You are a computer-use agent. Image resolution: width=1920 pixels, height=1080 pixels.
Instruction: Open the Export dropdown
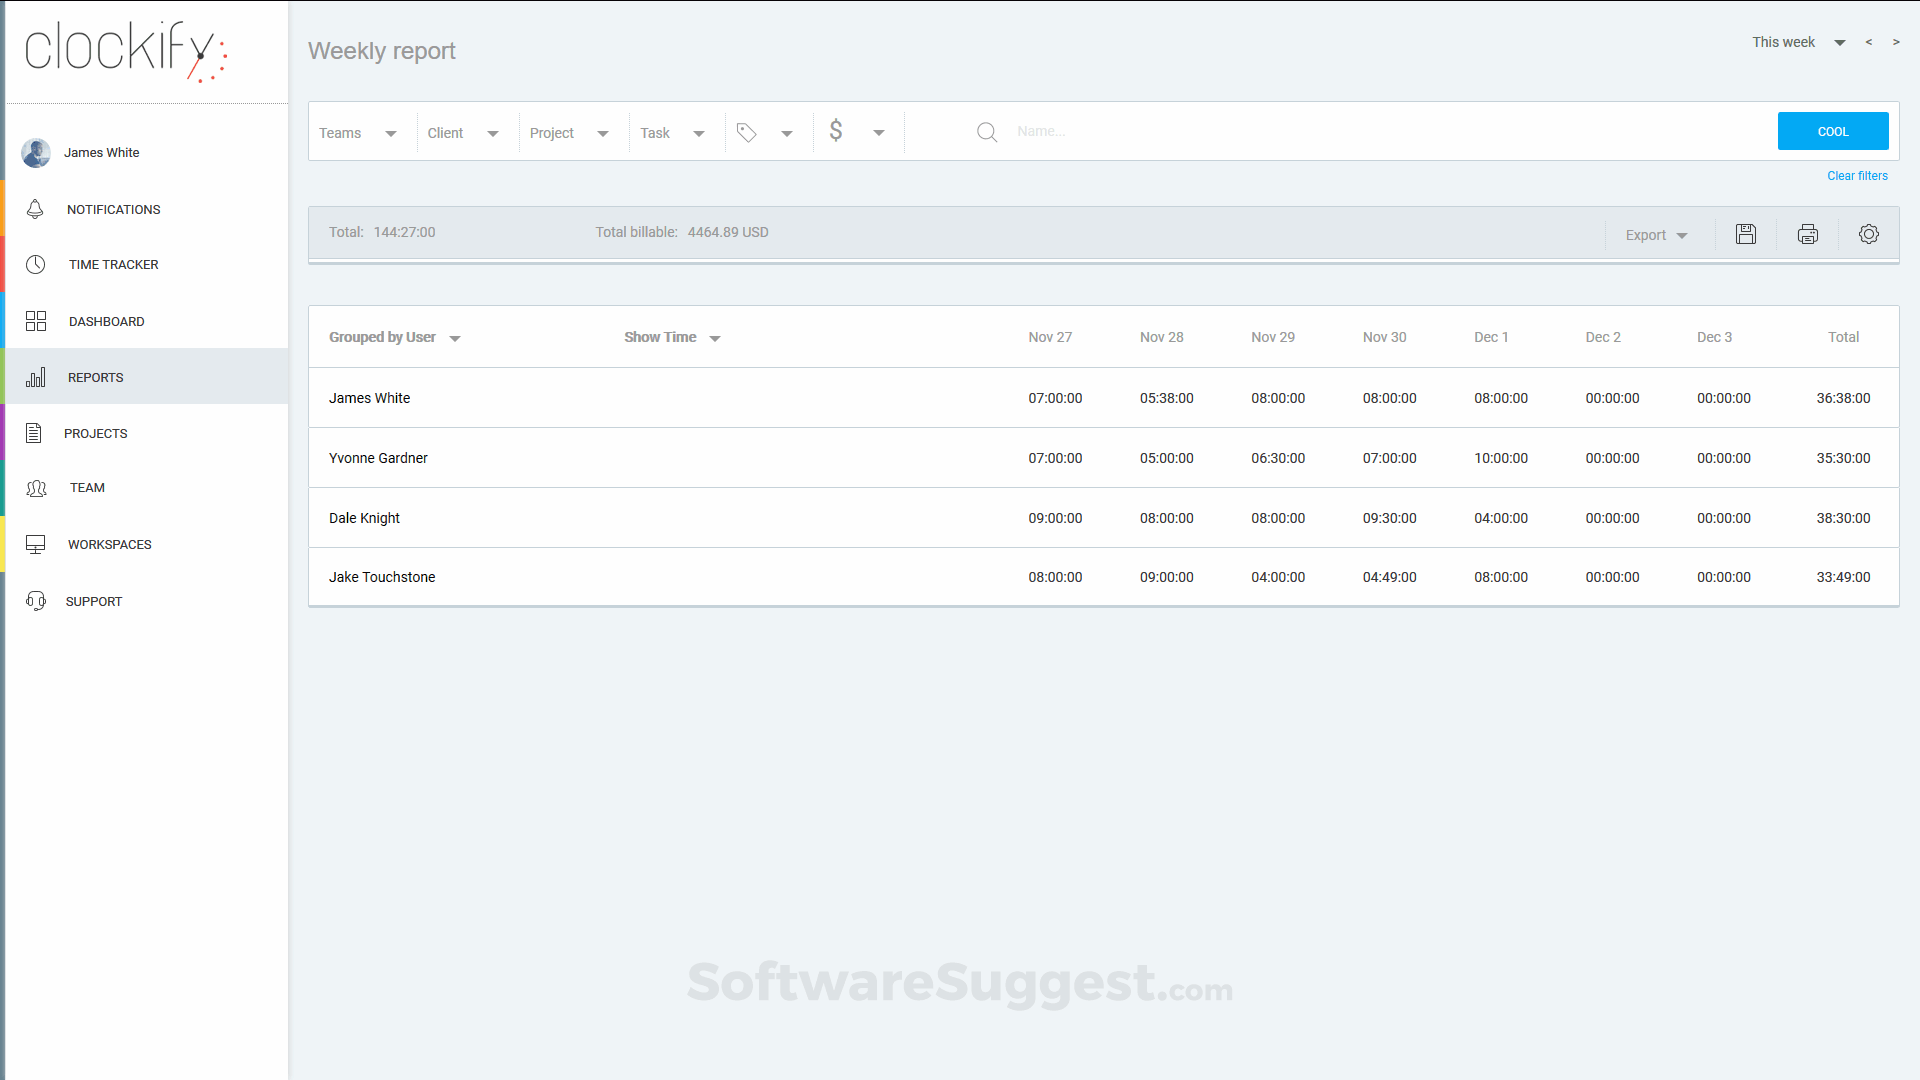pyautogui.click(x=1656, y=235)
